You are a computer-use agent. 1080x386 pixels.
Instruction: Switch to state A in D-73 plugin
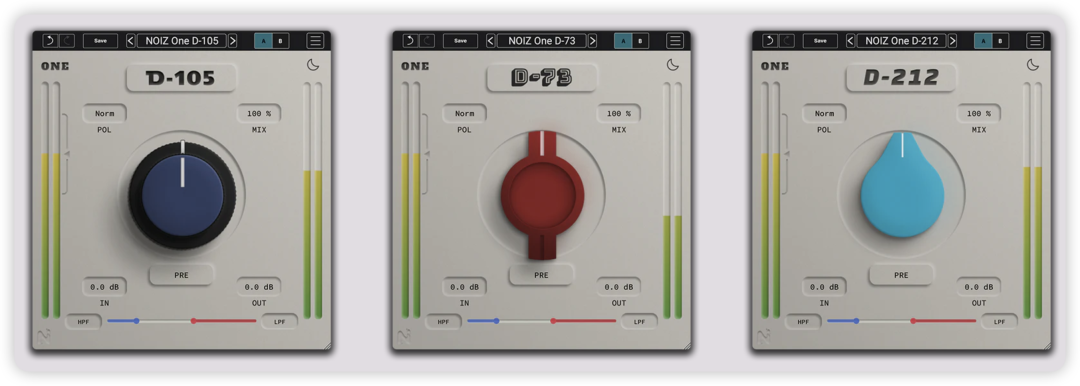[x=623, y=41]
